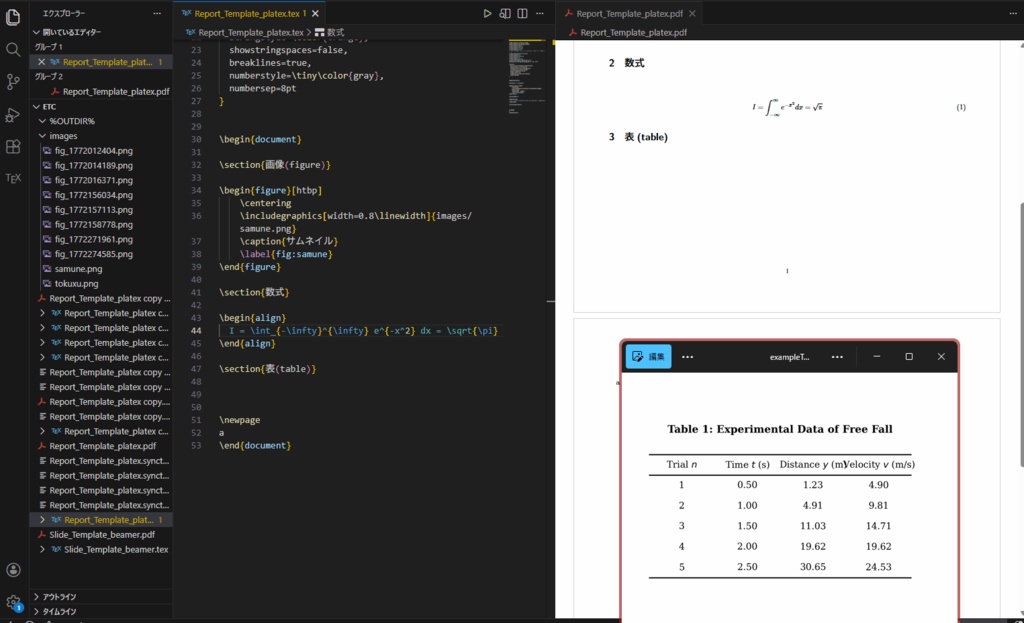This screenshot has width=1024, height=623.
Task: Open fig_1772014189.png file
Action: (x=93, y=166)
